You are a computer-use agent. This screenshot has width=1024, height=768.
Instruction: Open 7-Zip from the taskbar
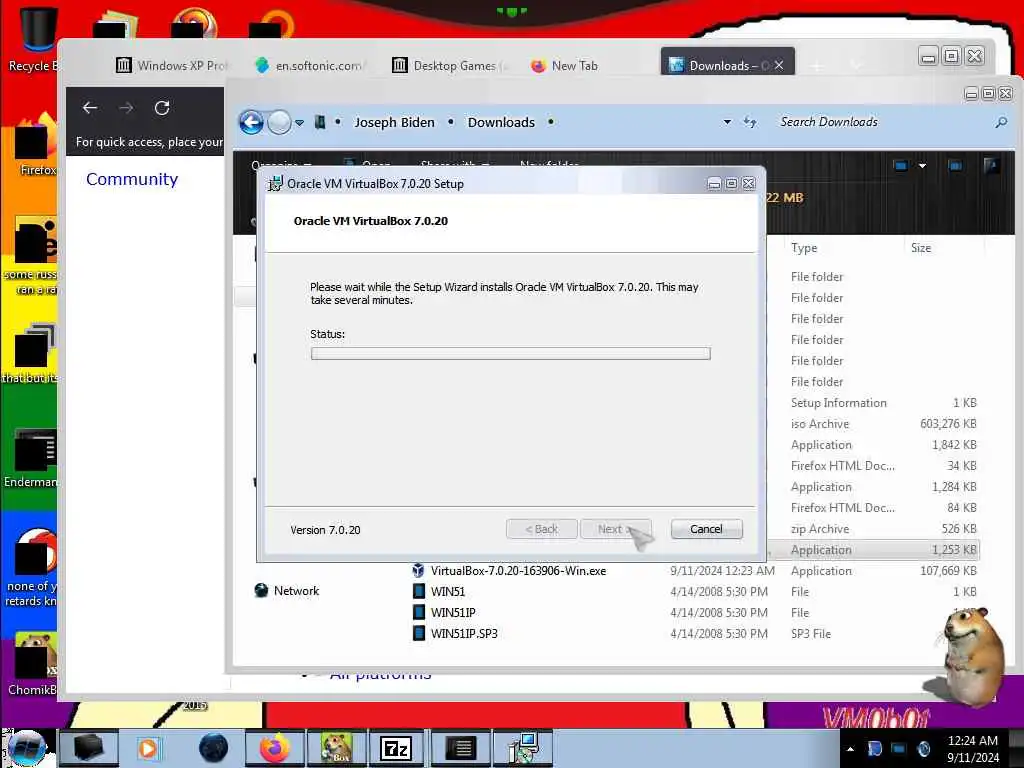coord(396,748)
